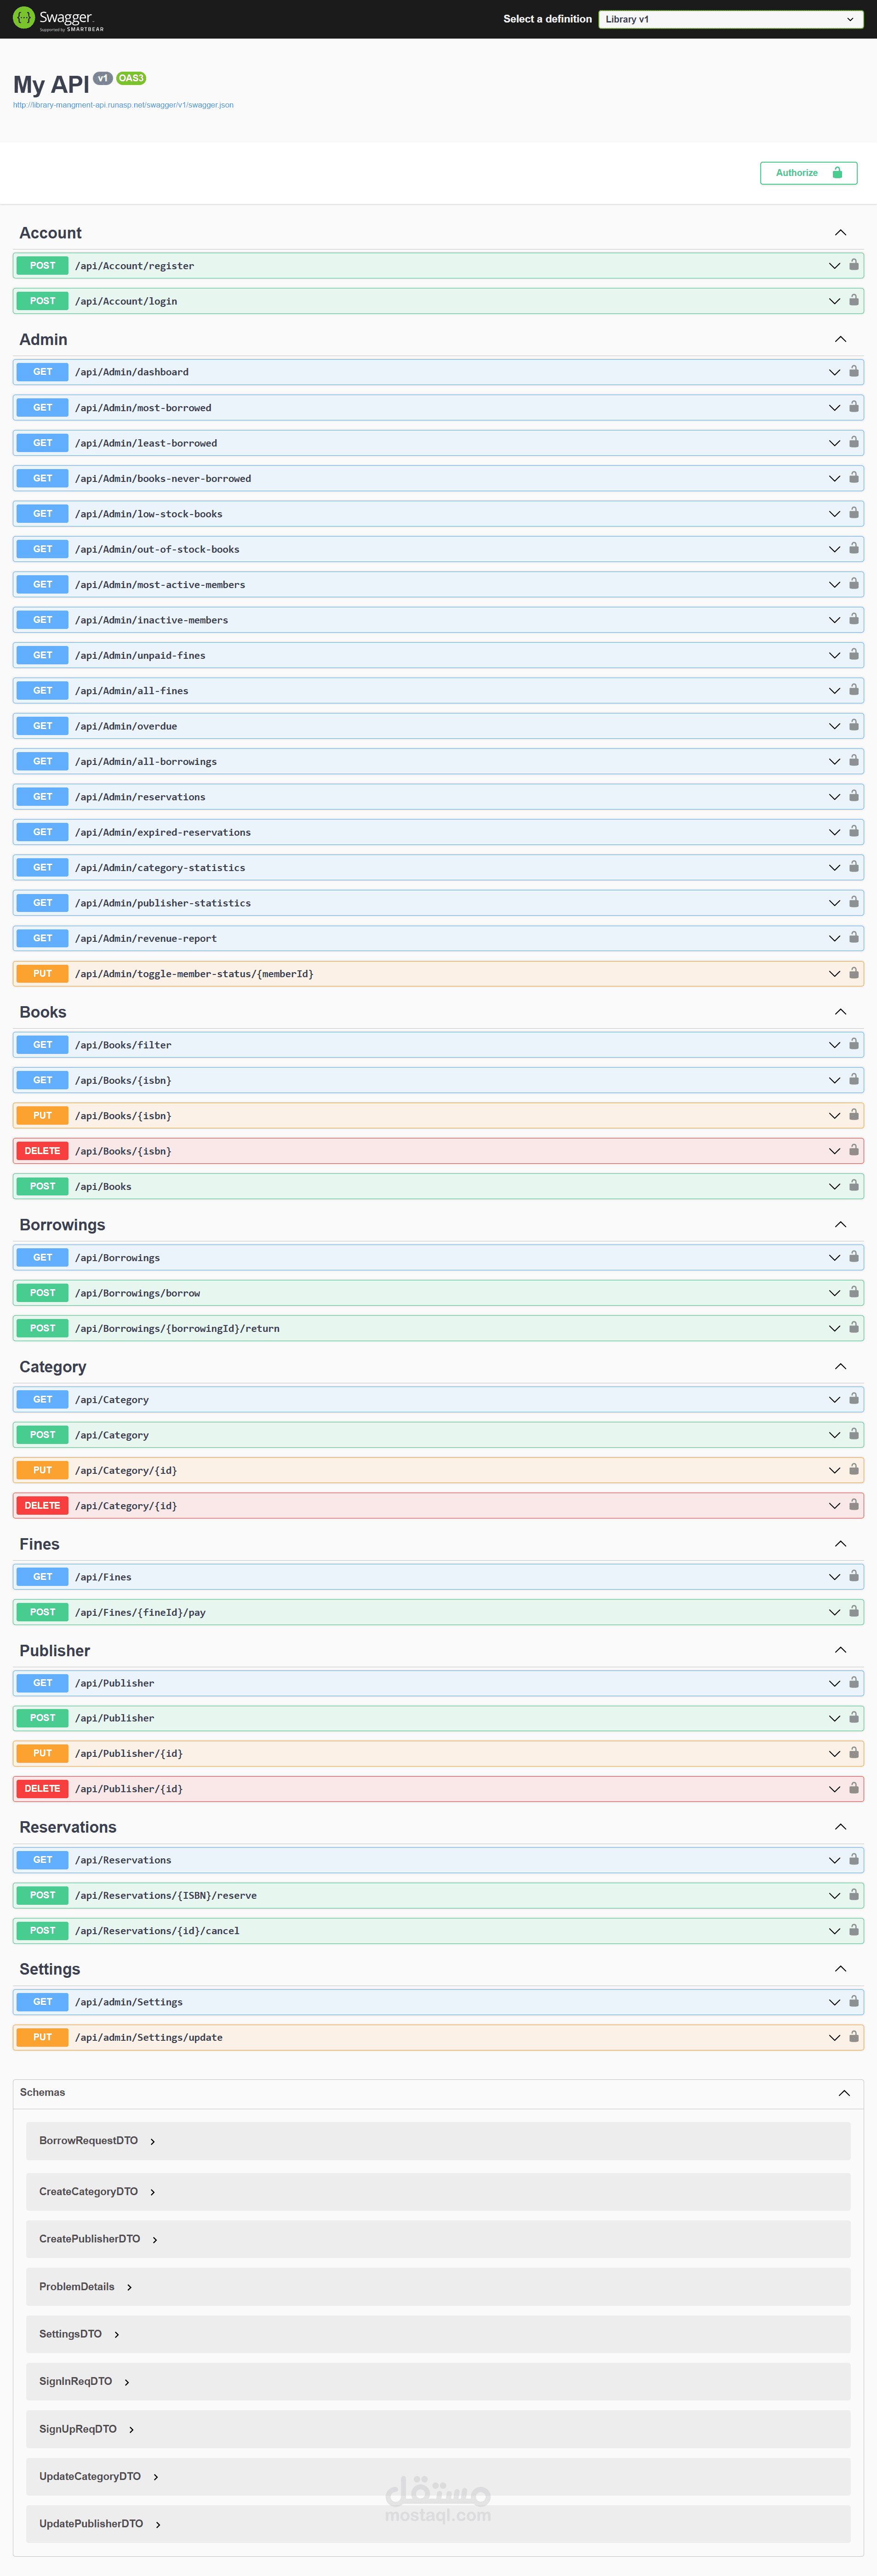Click the lock icon on GET /api/Reservations
Screen dimensions: 877x2576
pyautogui.click(x=853, y=1859)
